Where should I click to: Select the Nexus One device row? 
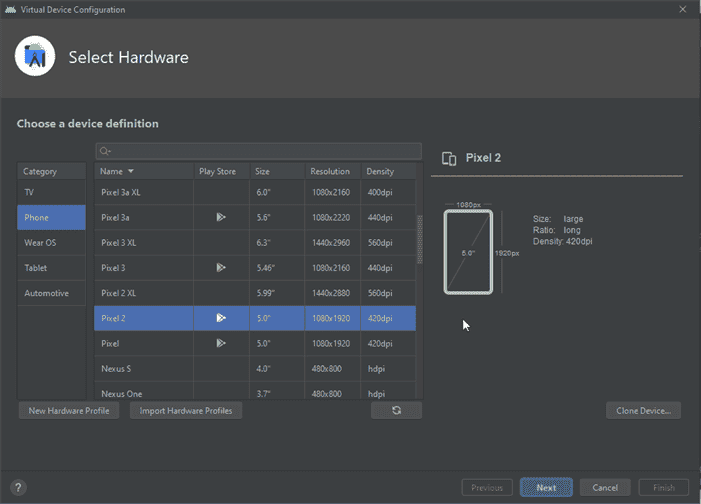pyautogui.click(x=255, y=391)
